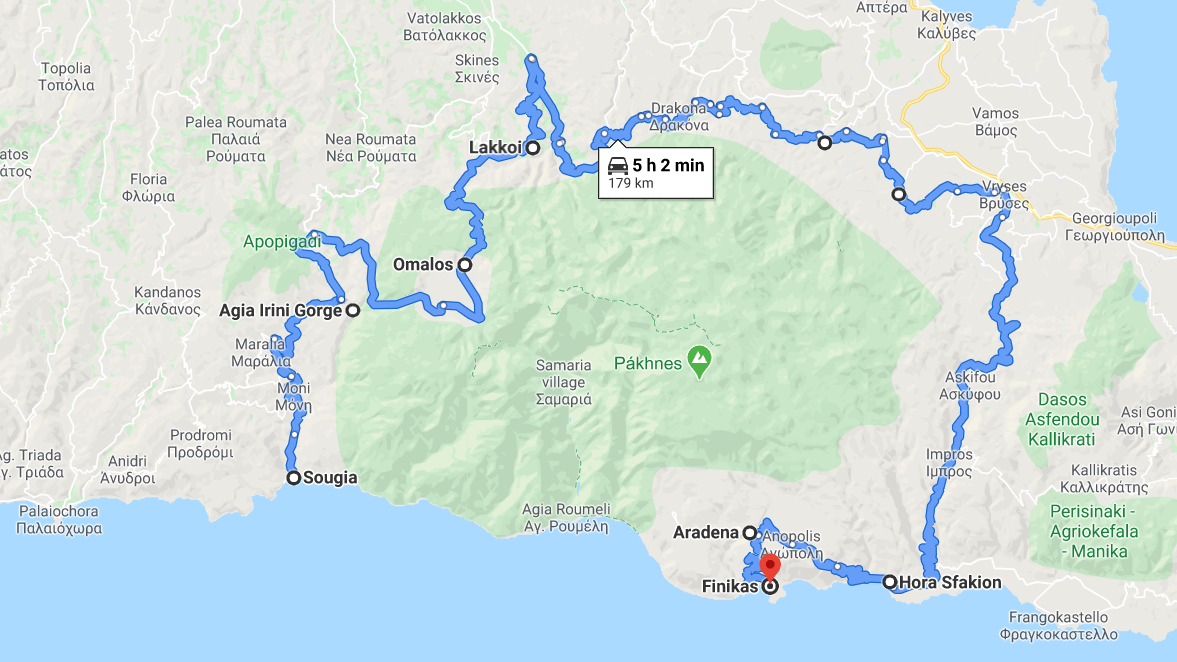Select the Lakkoi waypoint circle marker
The height and width of the screenshot is (662, 1177).
click(533, 148)
